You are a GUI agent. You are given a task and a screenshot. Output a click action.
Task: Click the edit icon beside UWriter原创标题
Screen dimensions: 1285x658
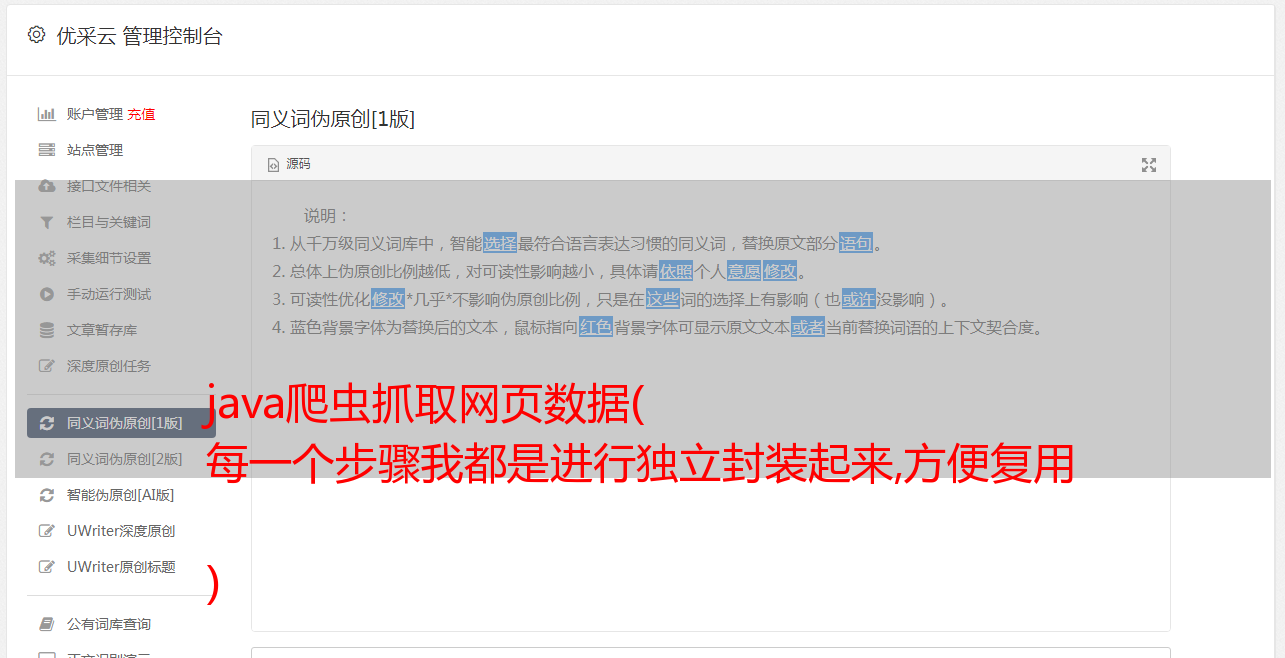tap(46, 567)
